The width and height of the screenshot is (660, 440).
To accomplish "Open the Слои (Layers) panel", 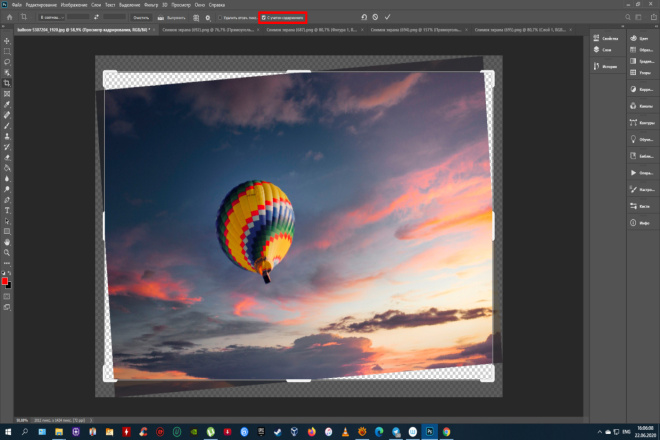I will tap(602, 50).
